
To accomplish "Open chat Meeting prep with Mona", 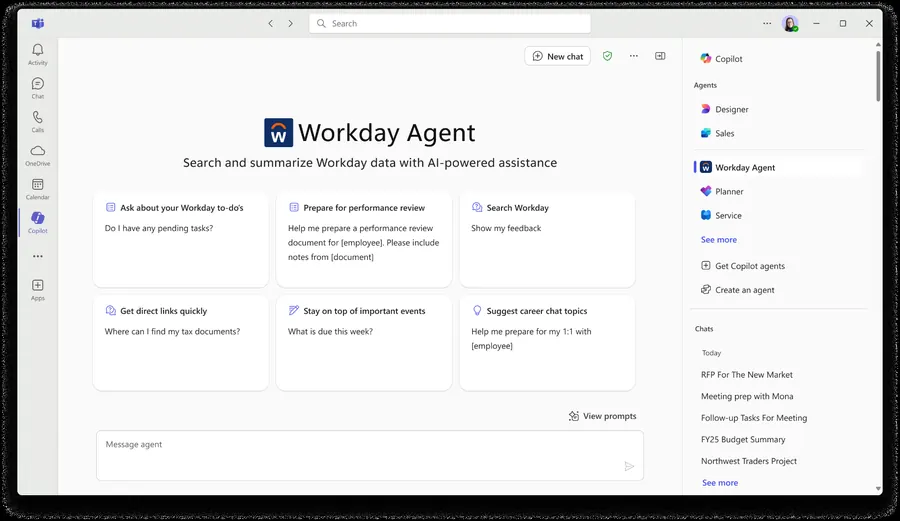I will click(747, 396).
